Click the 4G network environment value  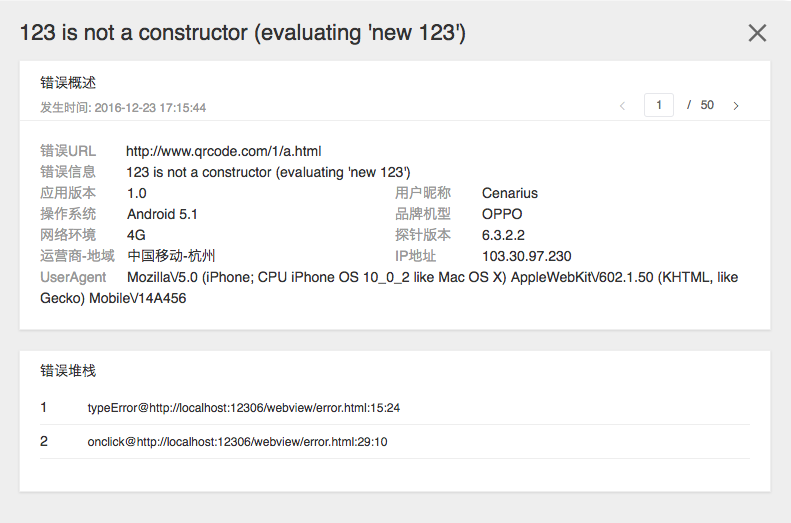point(137,235)
